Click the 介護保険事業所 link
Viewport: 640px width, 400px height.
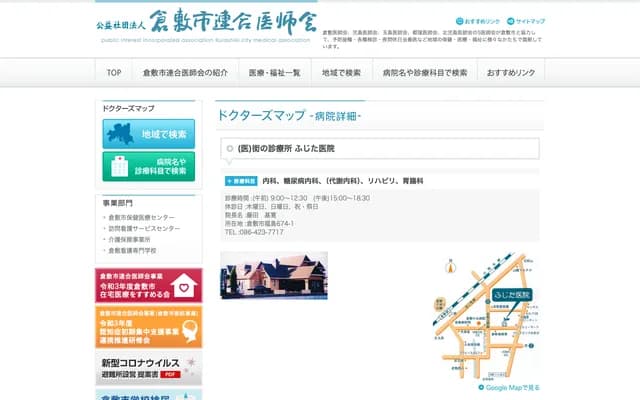[x=129, y=240]
